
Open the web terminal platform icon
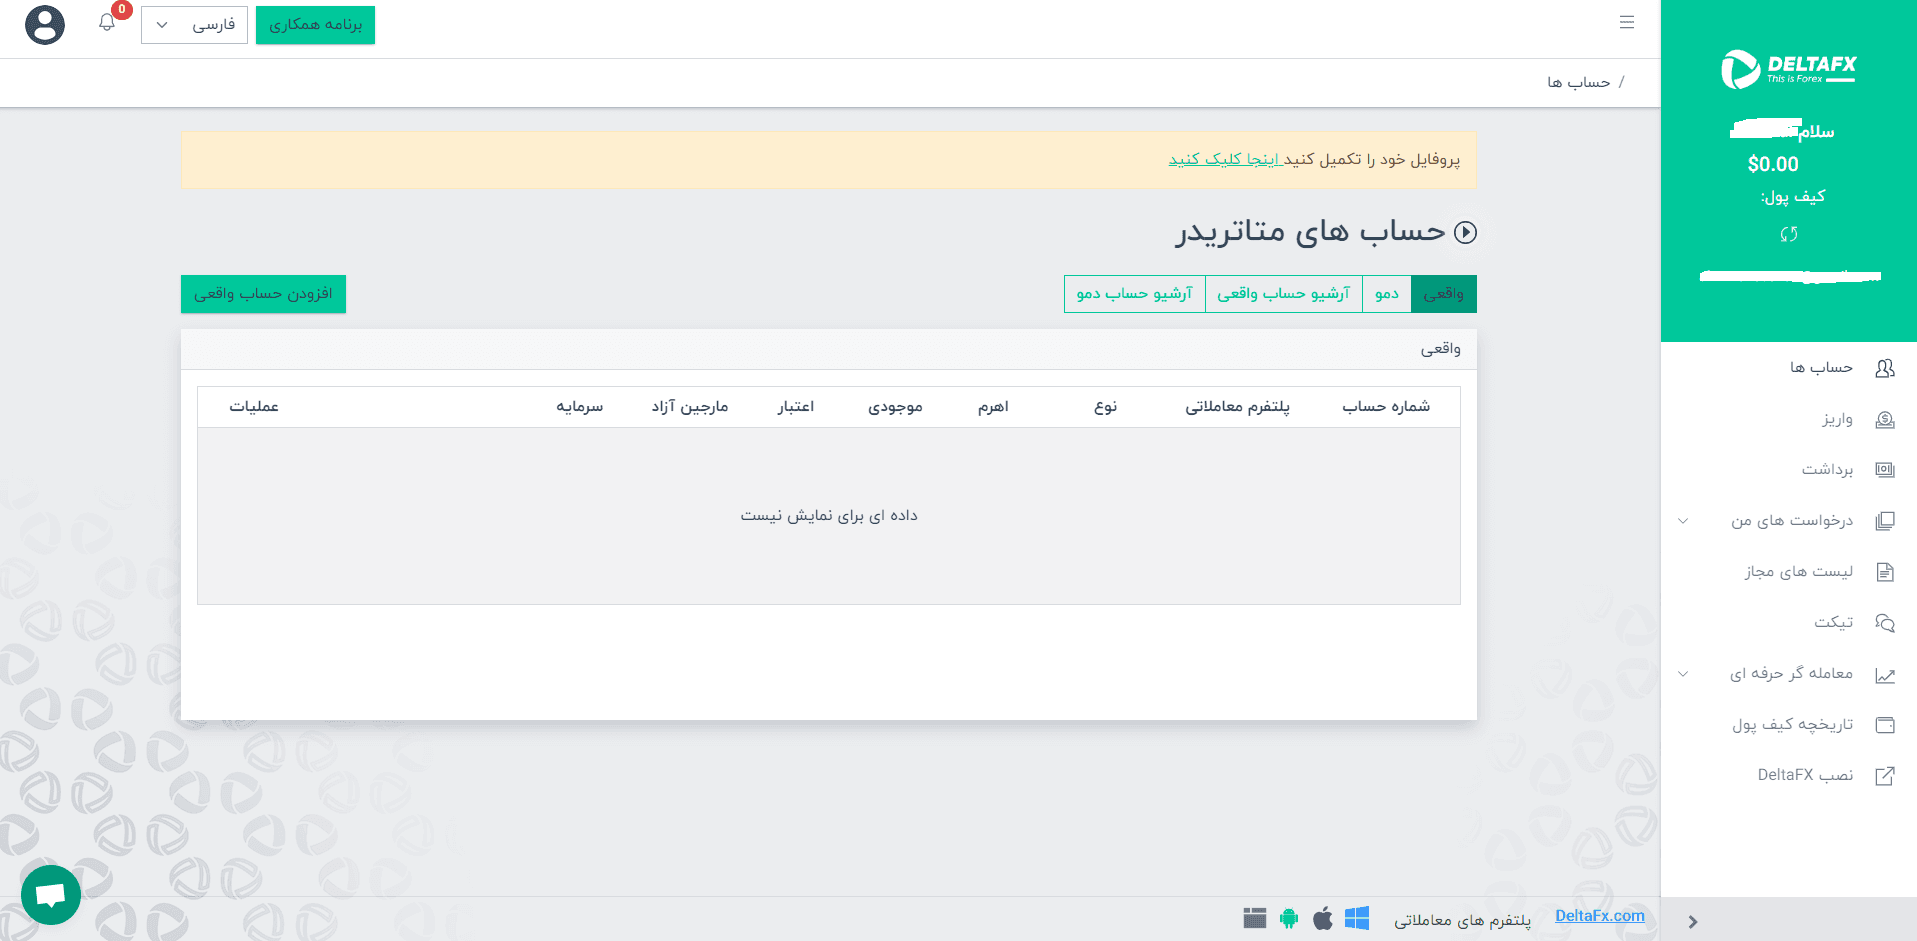click(x=1255, y=918)
